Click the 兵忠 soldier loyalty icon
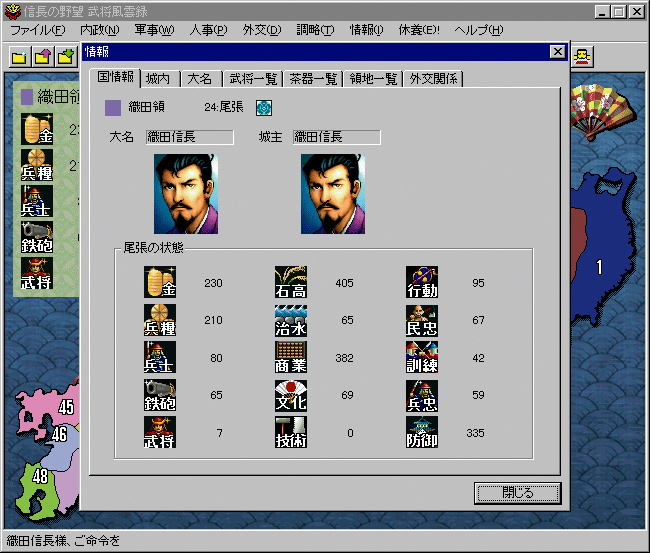Image resolution: width=650 pixels, height=553 pixels. pos(422,395)
